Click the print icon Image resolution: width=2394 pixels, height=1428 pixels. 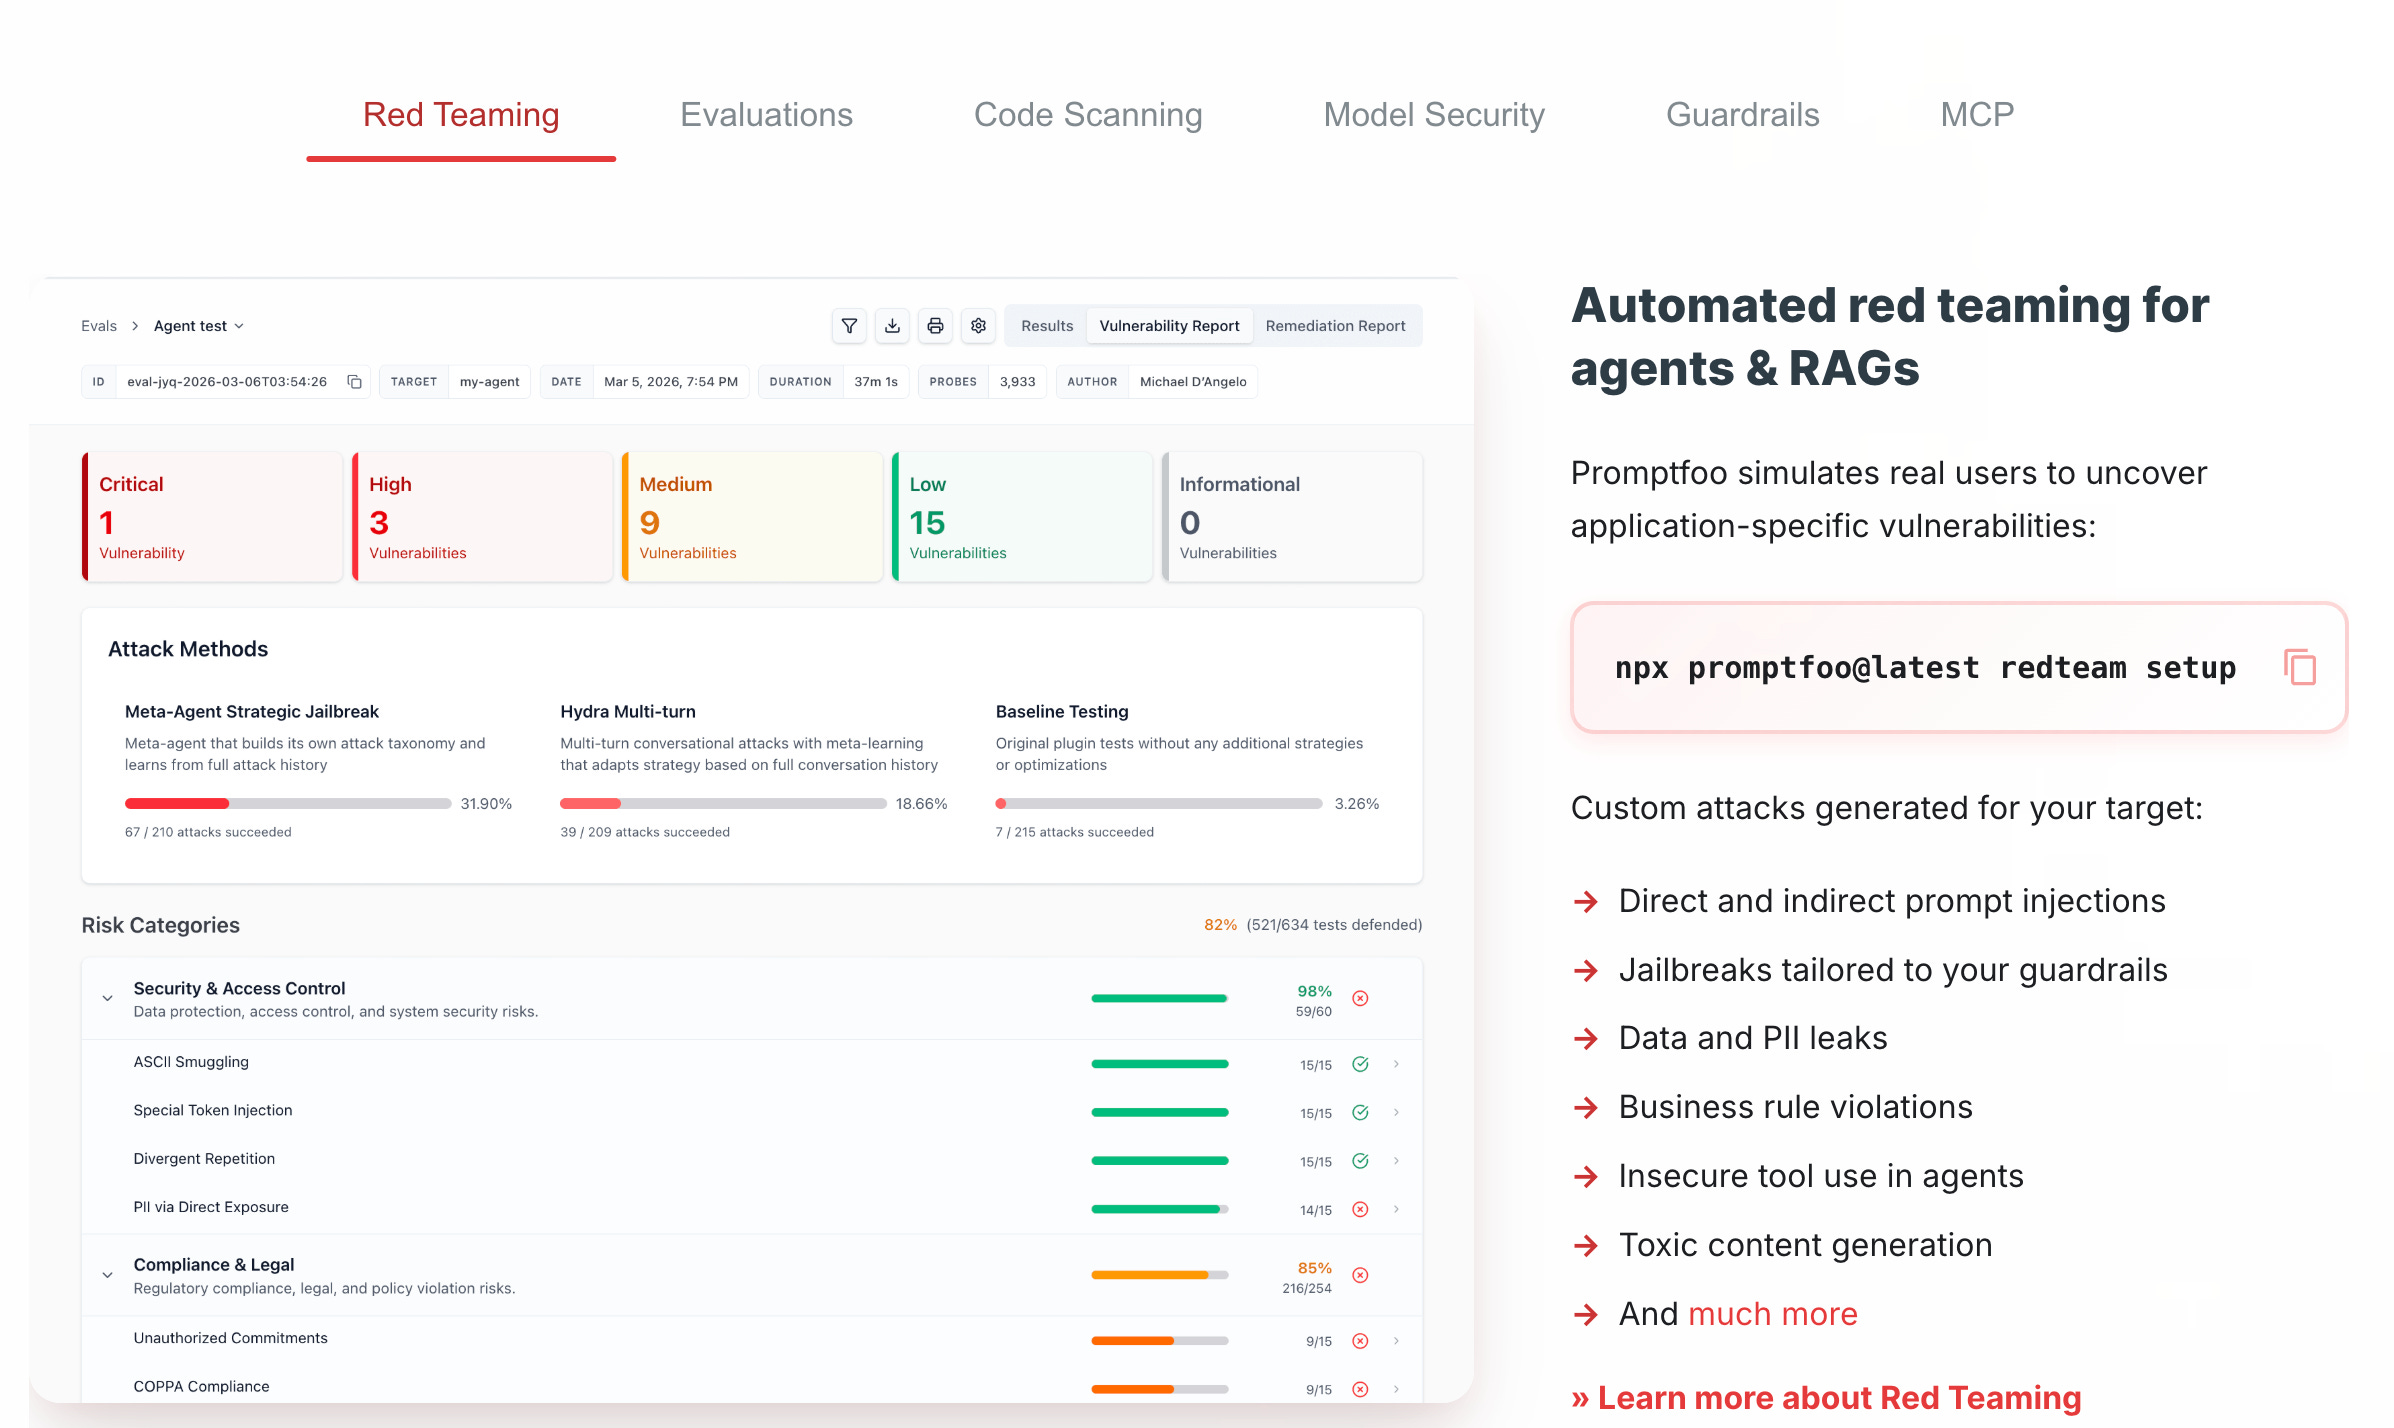[x=935, y=326]
